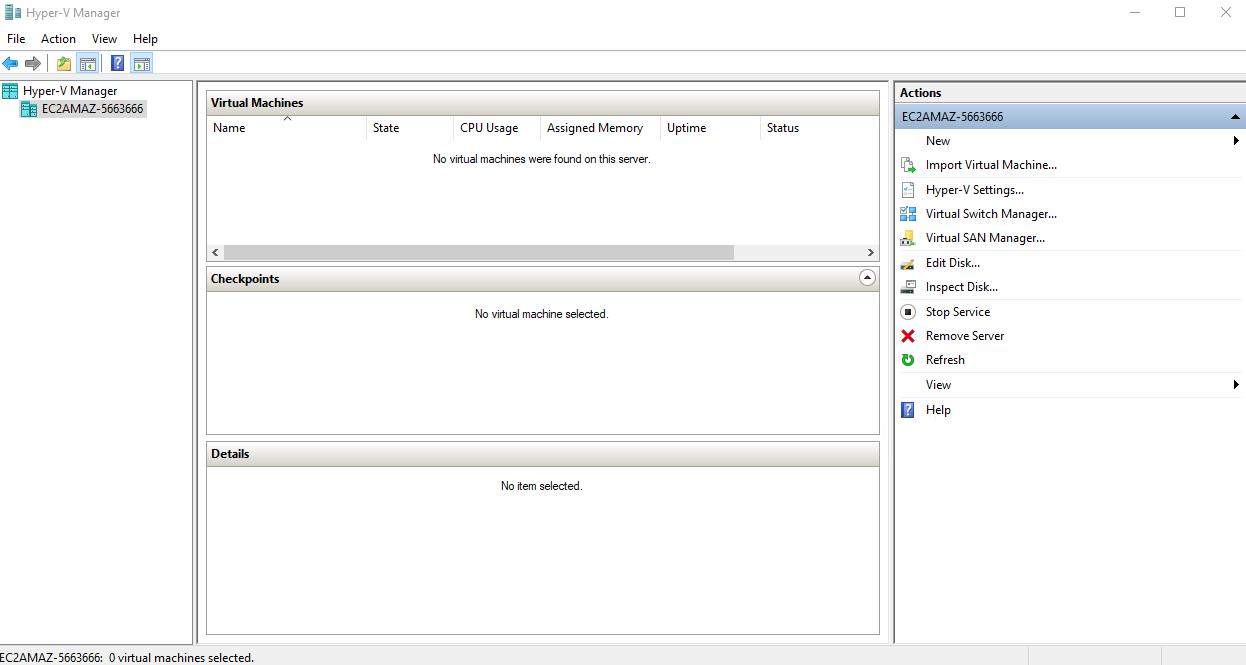Sort by the Uptime column header
The height and width of the screenshot is (665, 1246).
pos(710,128)
